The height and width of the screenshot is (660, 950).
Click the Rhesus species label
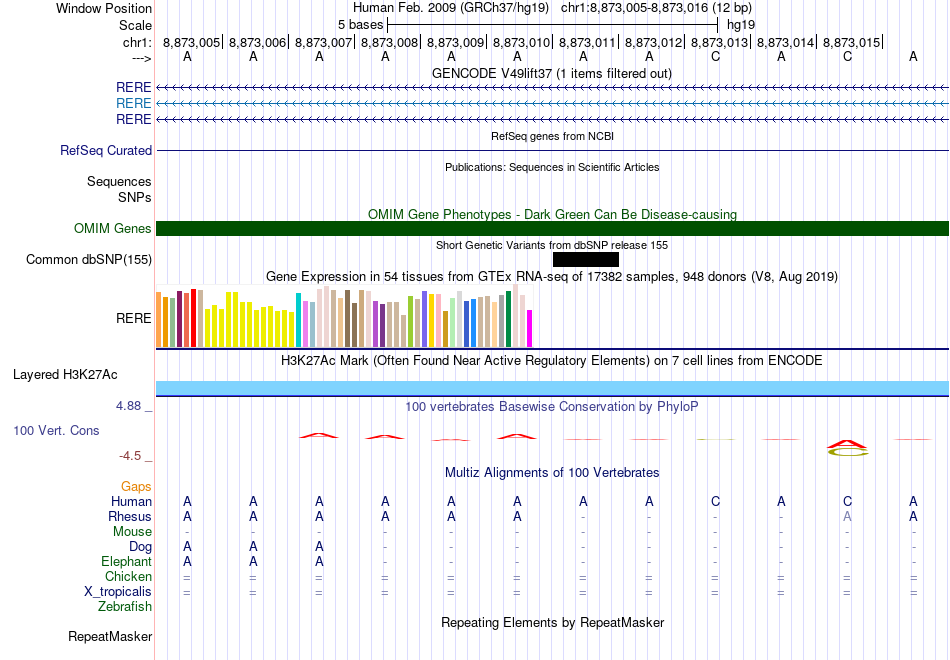point(130,516)
